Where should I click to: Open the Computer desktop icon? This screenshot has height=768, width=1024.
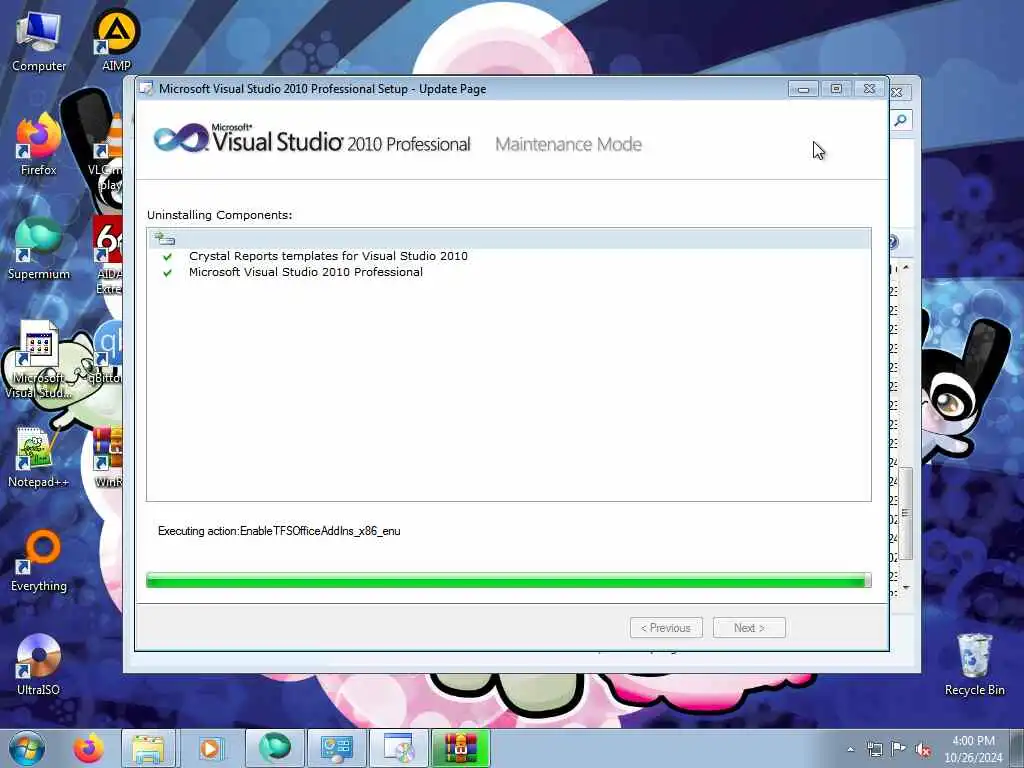[39, 40]
